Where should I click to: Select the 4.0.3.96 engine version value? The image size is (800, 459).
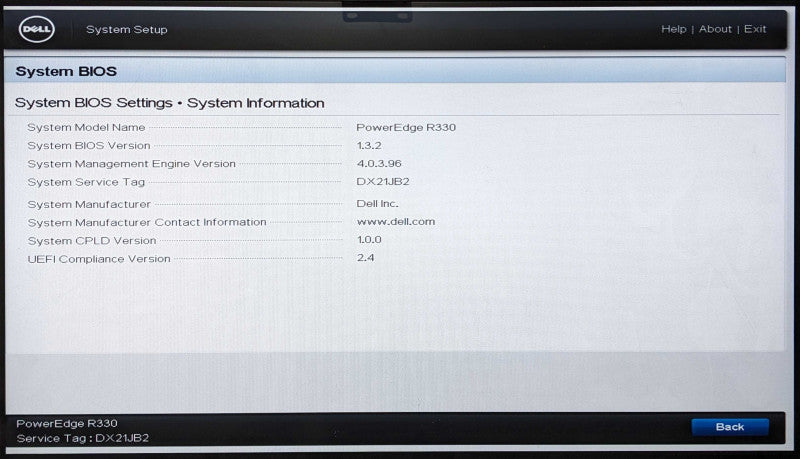(379, 164)
